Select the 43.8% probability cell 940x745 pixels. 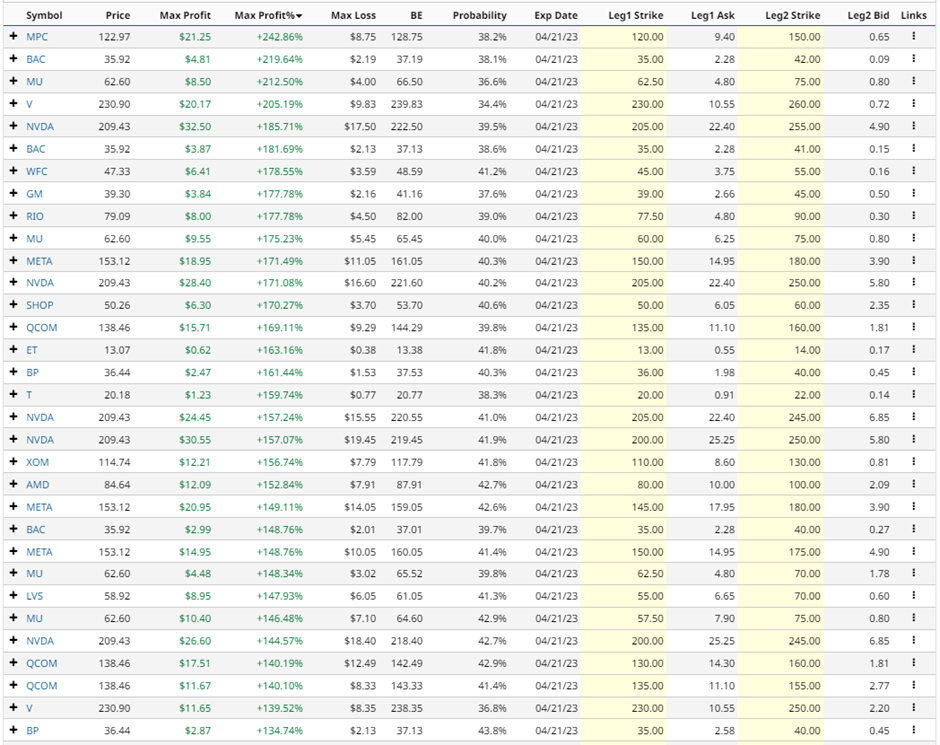[492, 730]
